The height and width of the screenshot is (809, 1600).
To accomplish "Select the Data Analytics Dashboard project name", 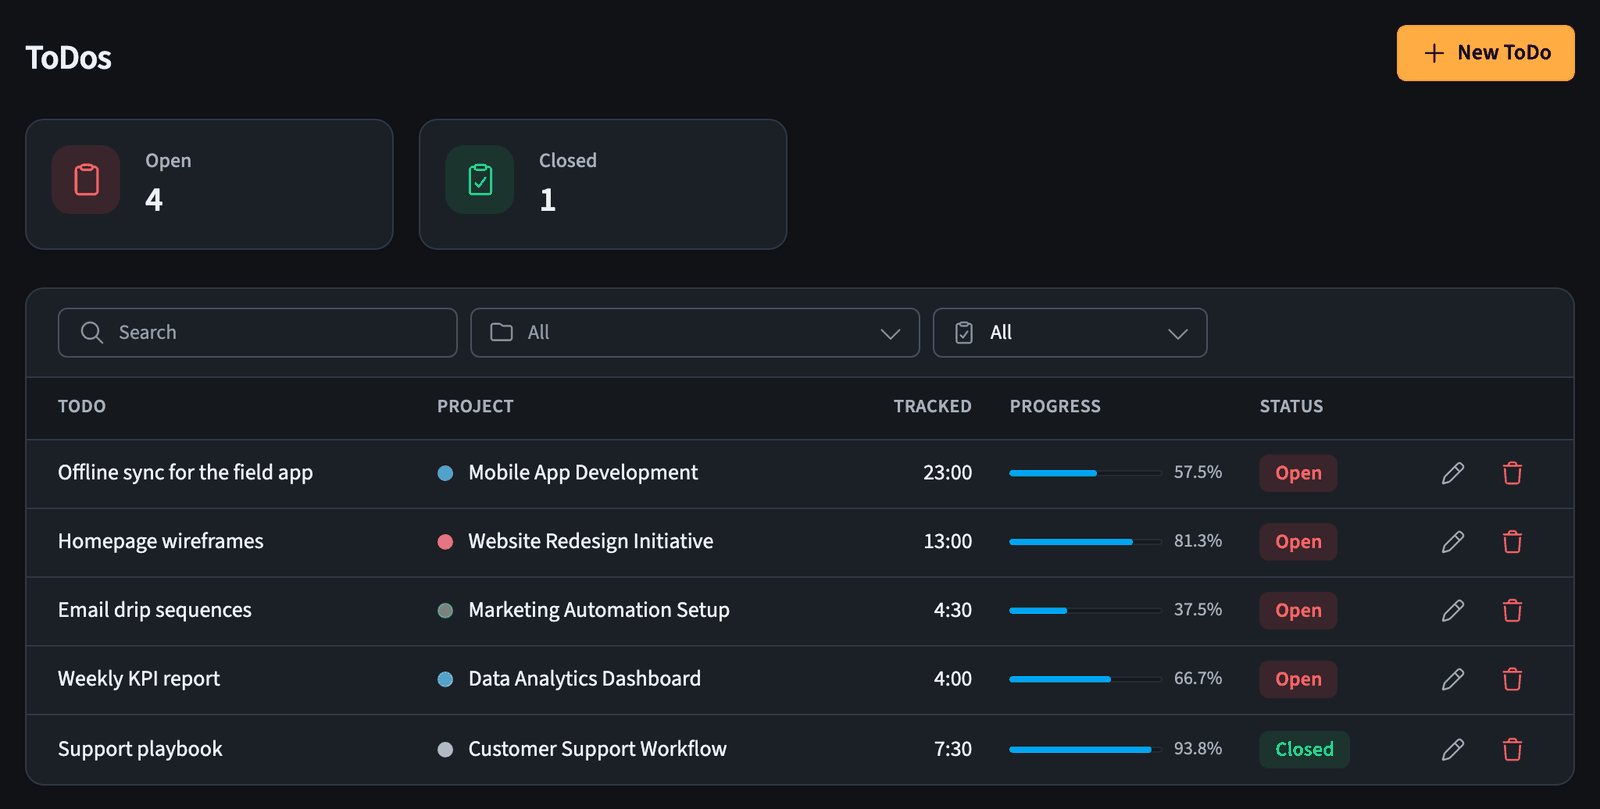I will tap(585, 679).
